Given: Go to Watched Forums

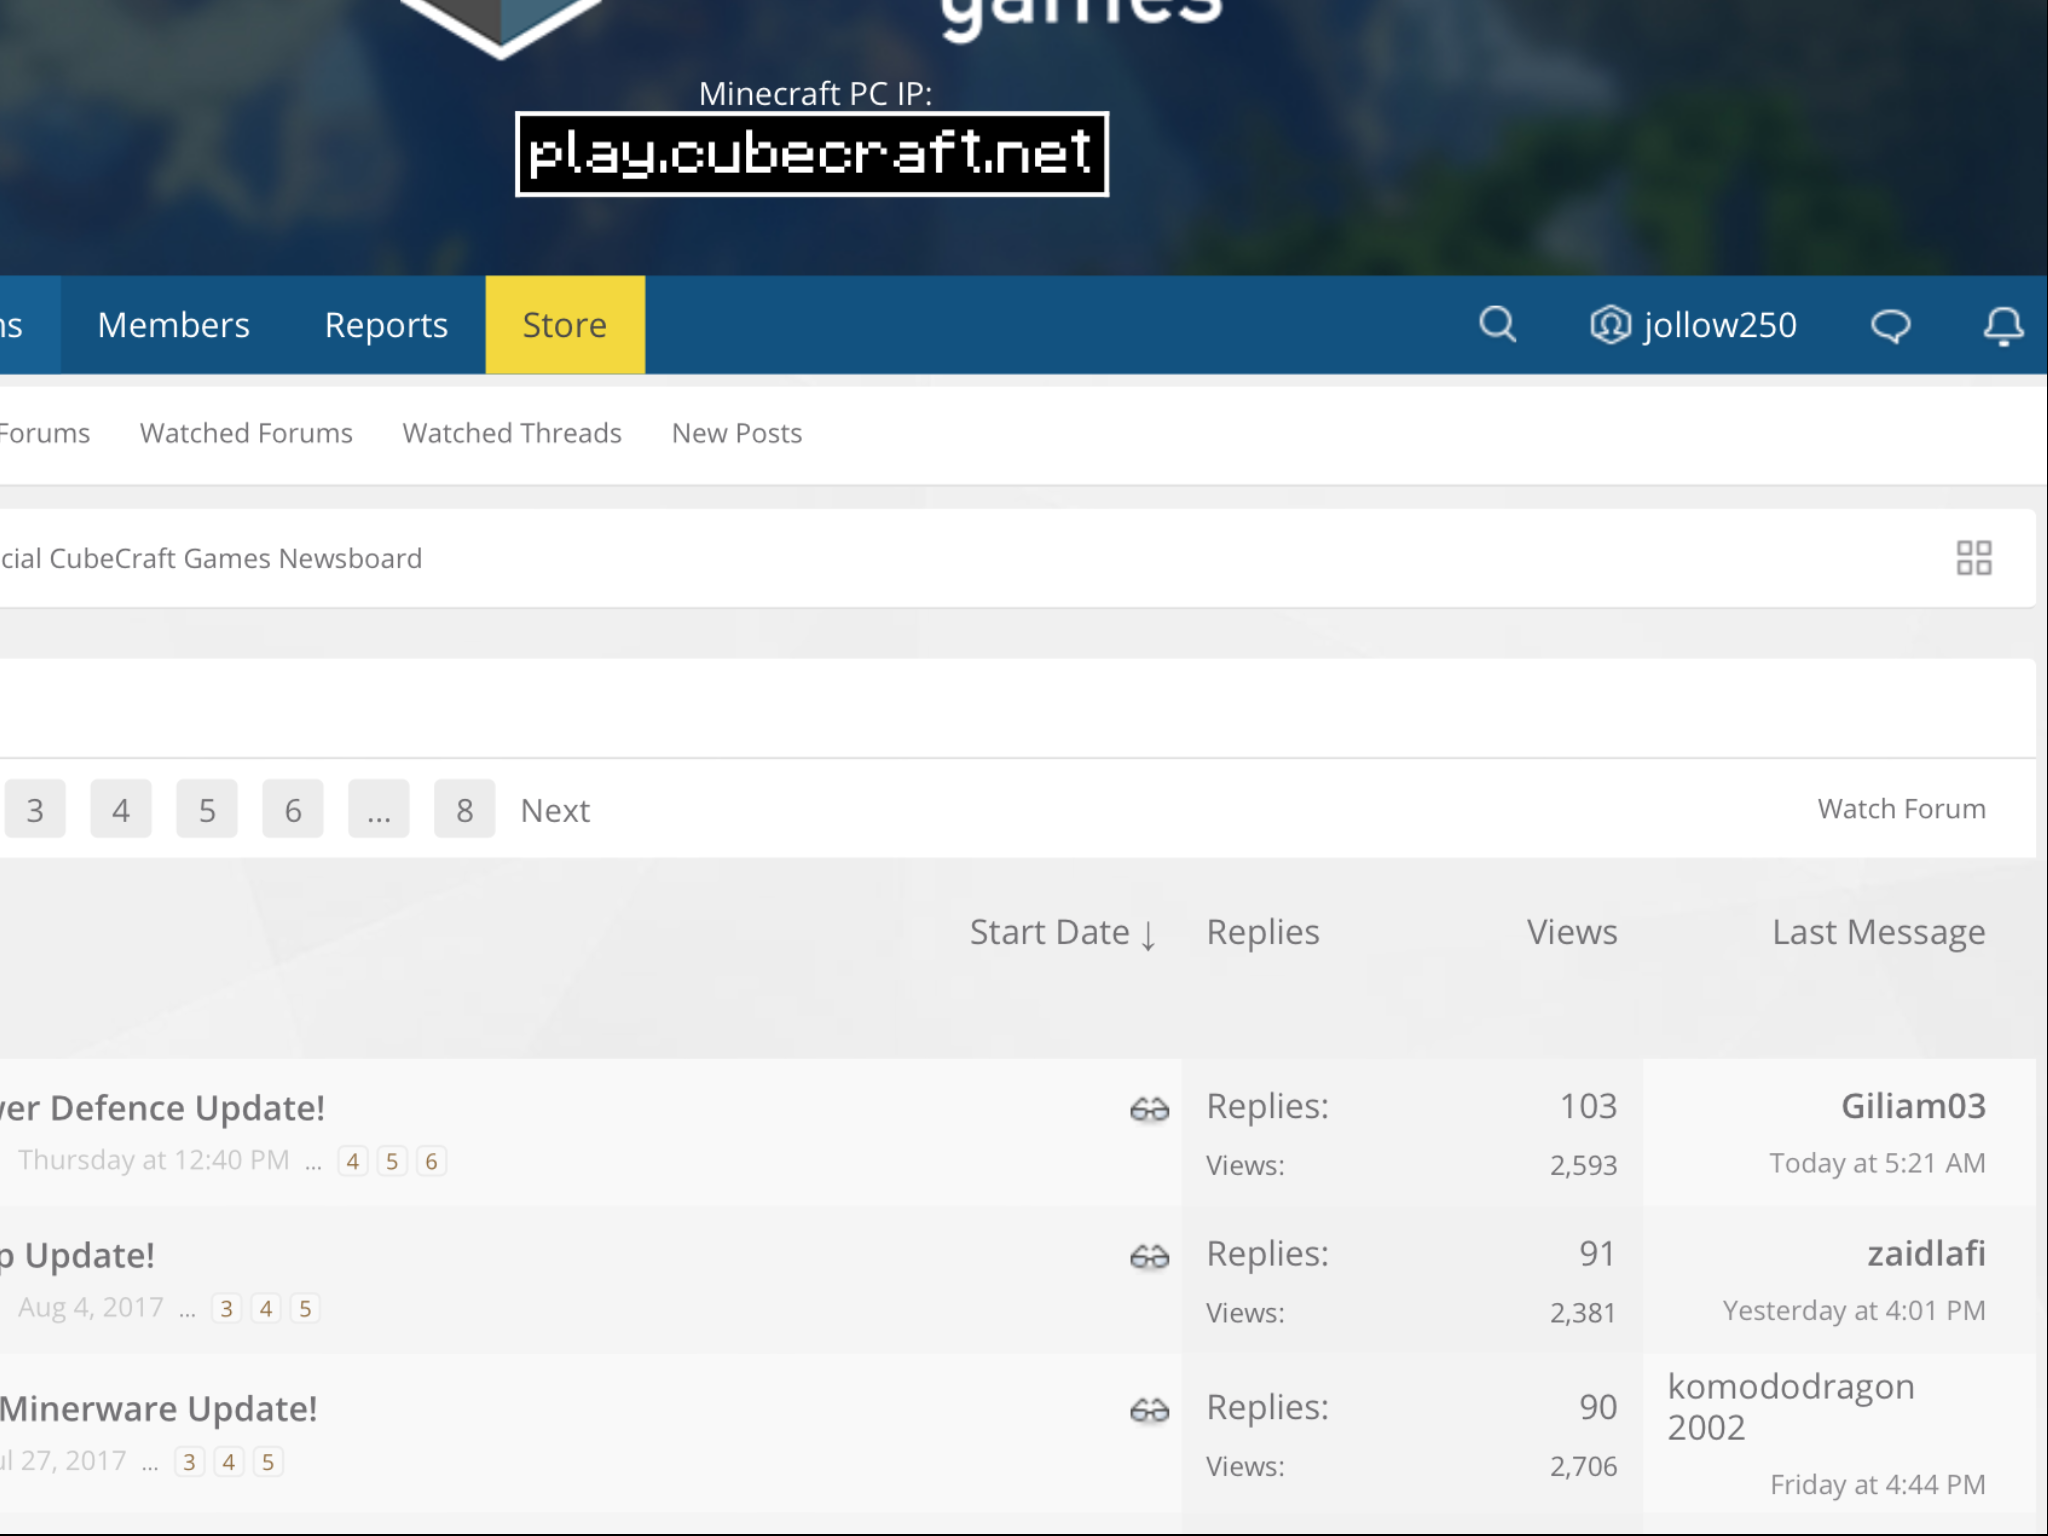Looking at the screenshot, I should pos(246,433).
